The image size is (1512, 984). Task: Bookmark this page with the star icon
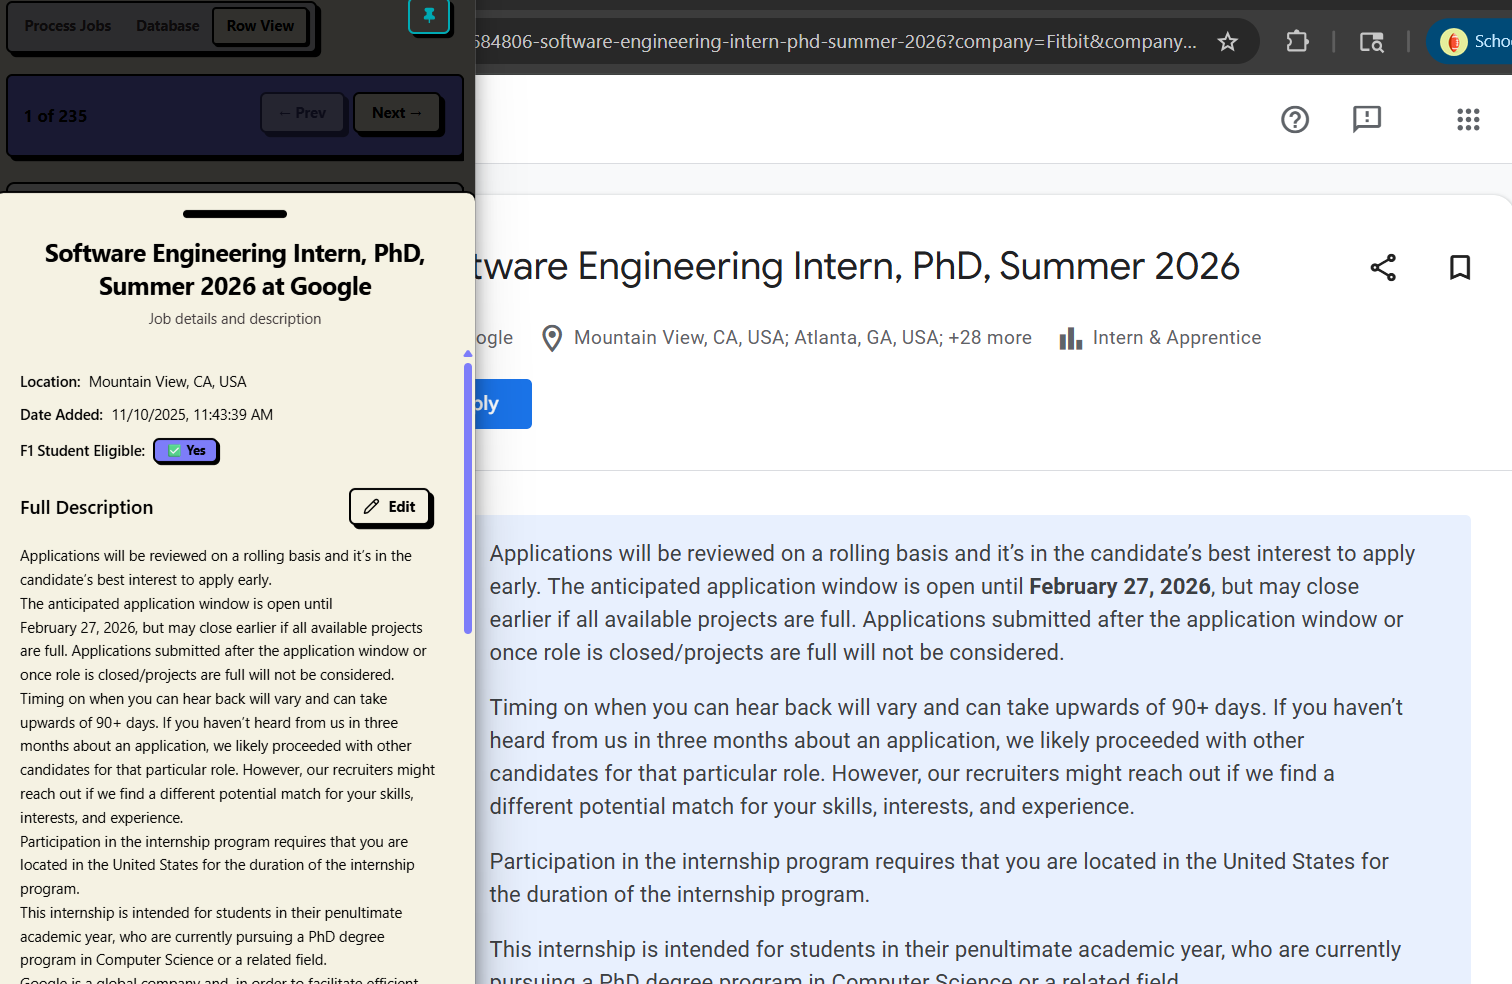(1227, 42)
